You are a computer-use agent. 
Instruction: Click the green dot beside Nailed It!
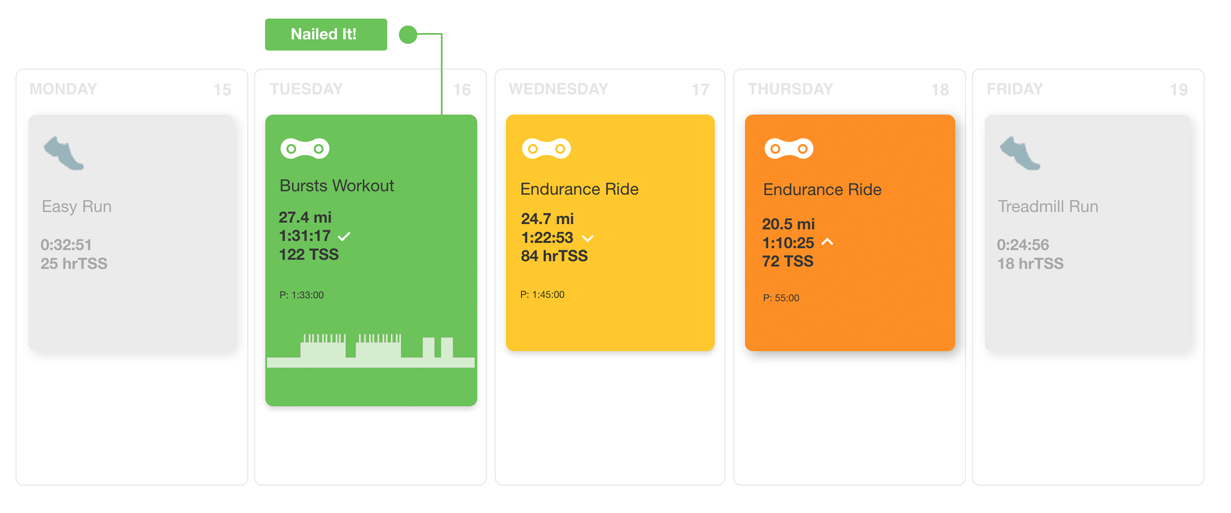point(408,35)
